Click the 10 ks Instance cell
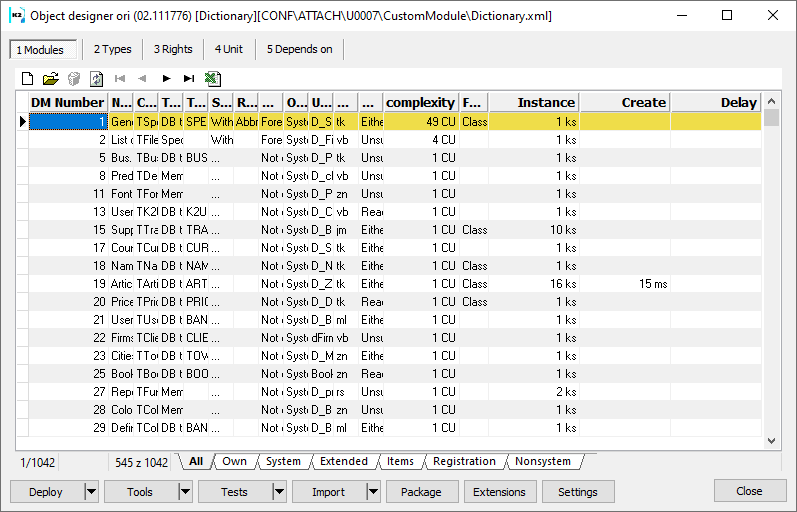This screenshot has height=512, width=797. pyautogui.click(x=534, y=230)
